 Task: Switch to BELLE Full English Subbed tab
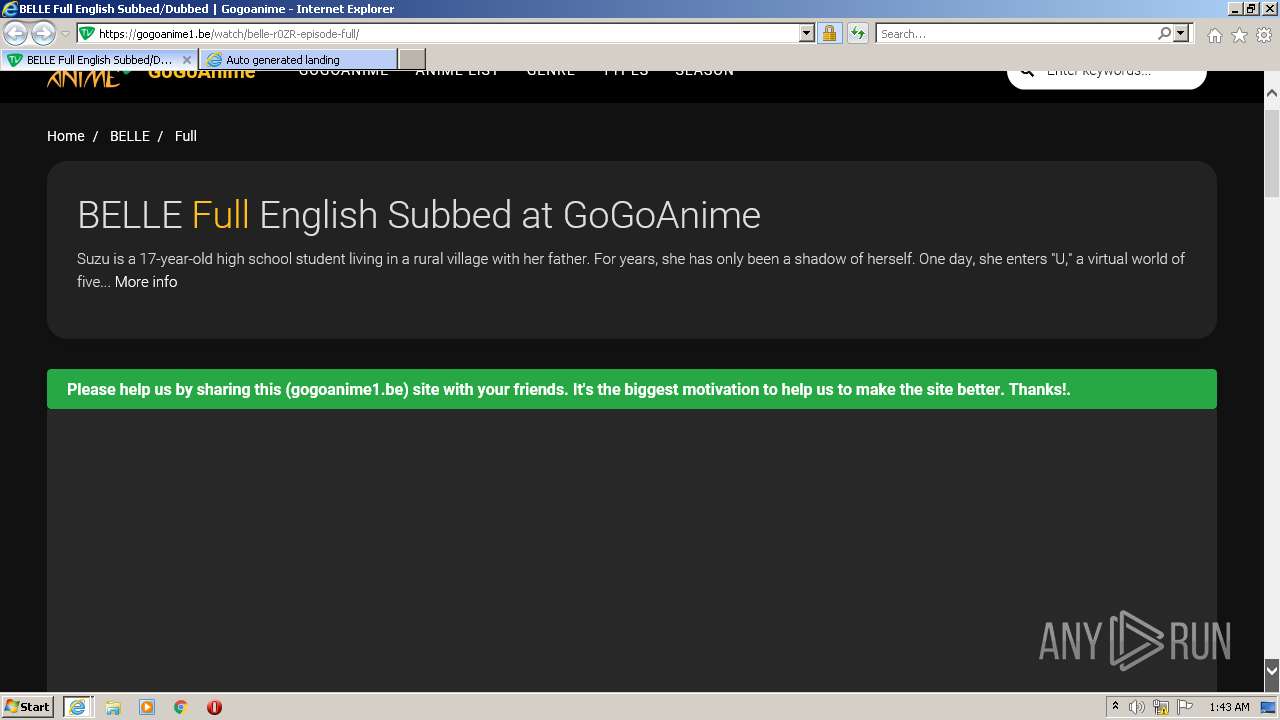(98, 60)
